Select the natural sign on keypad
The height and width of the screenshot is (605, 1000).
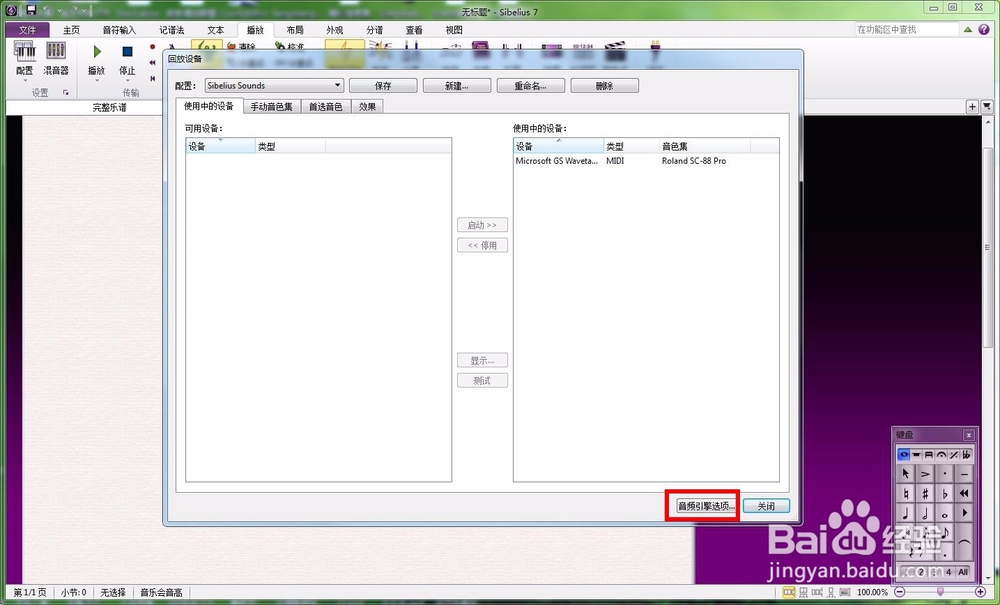pyautogui.click(x=905, y=493)
